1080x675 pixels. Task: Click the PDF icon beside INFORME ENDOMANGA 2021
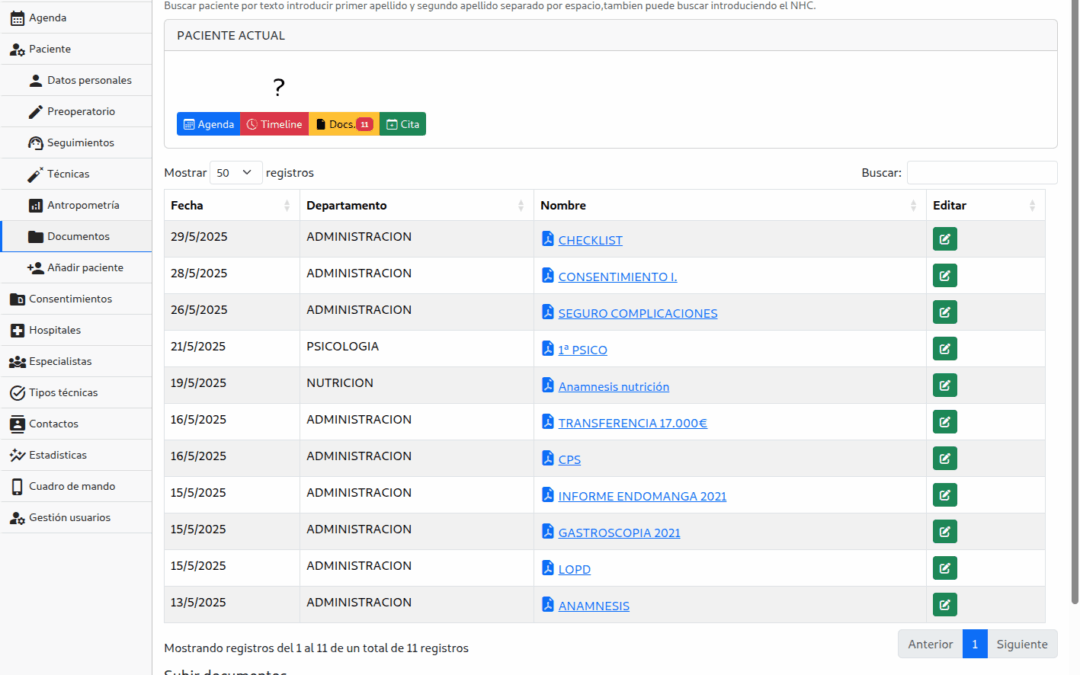tap(548, 494)
